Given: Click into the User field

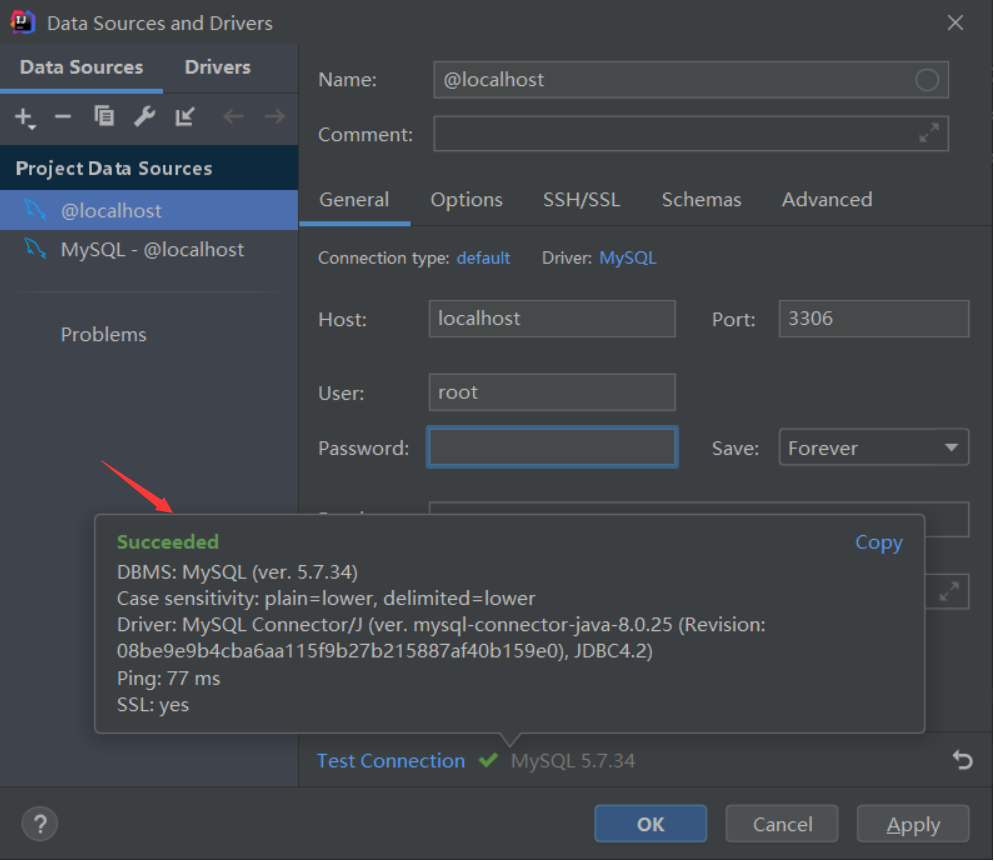Looking at the screenshot, I should (552, 392).
